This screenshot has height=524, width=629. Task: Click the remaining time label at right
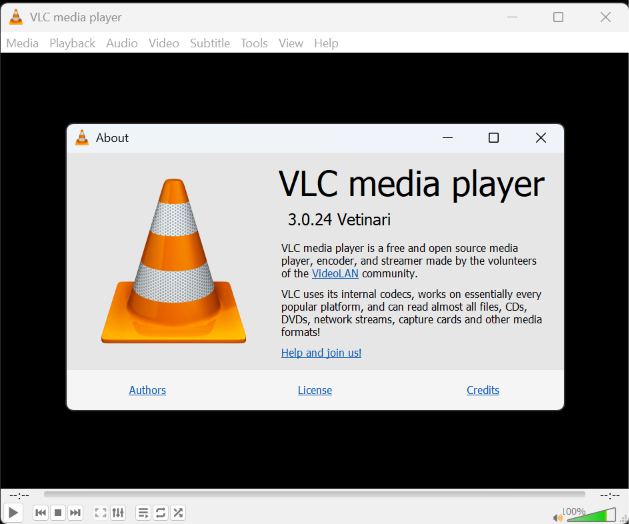pyautogui.click(x=610, y=496)
